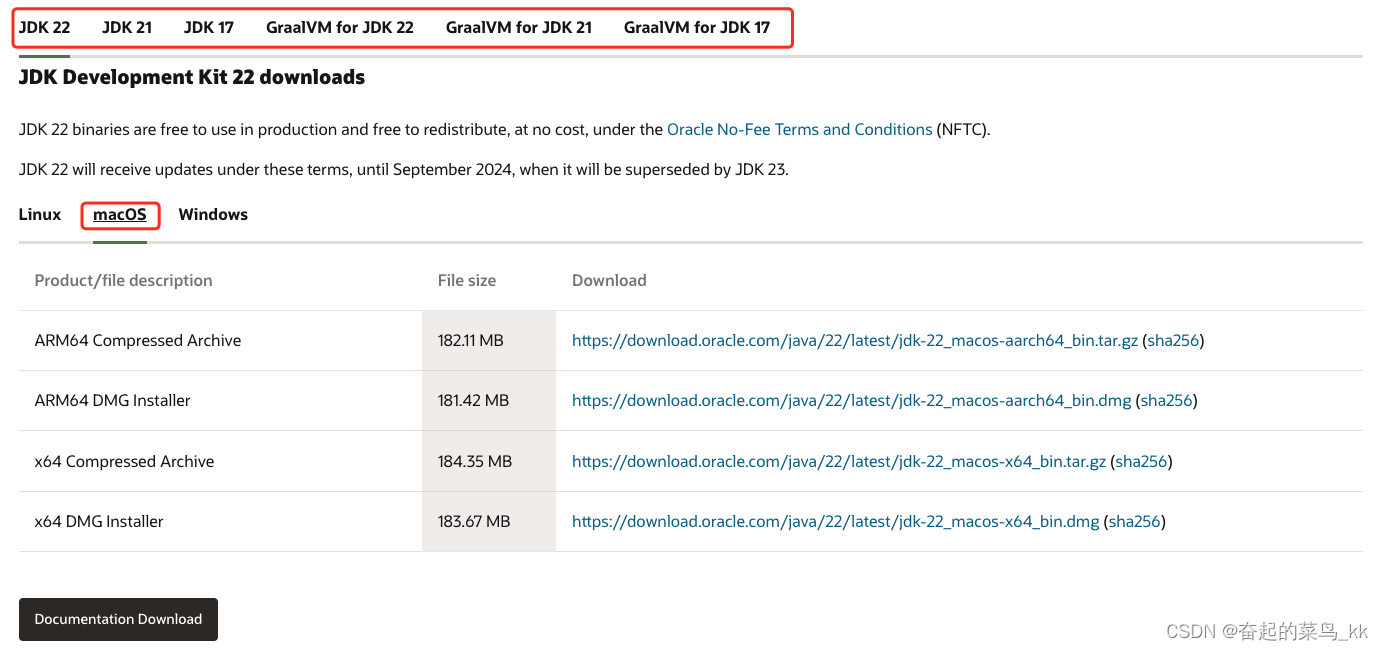This screenshot has width=1383, height=650.
Task: Select the macOS platform tab
Action: coord(120,214)
